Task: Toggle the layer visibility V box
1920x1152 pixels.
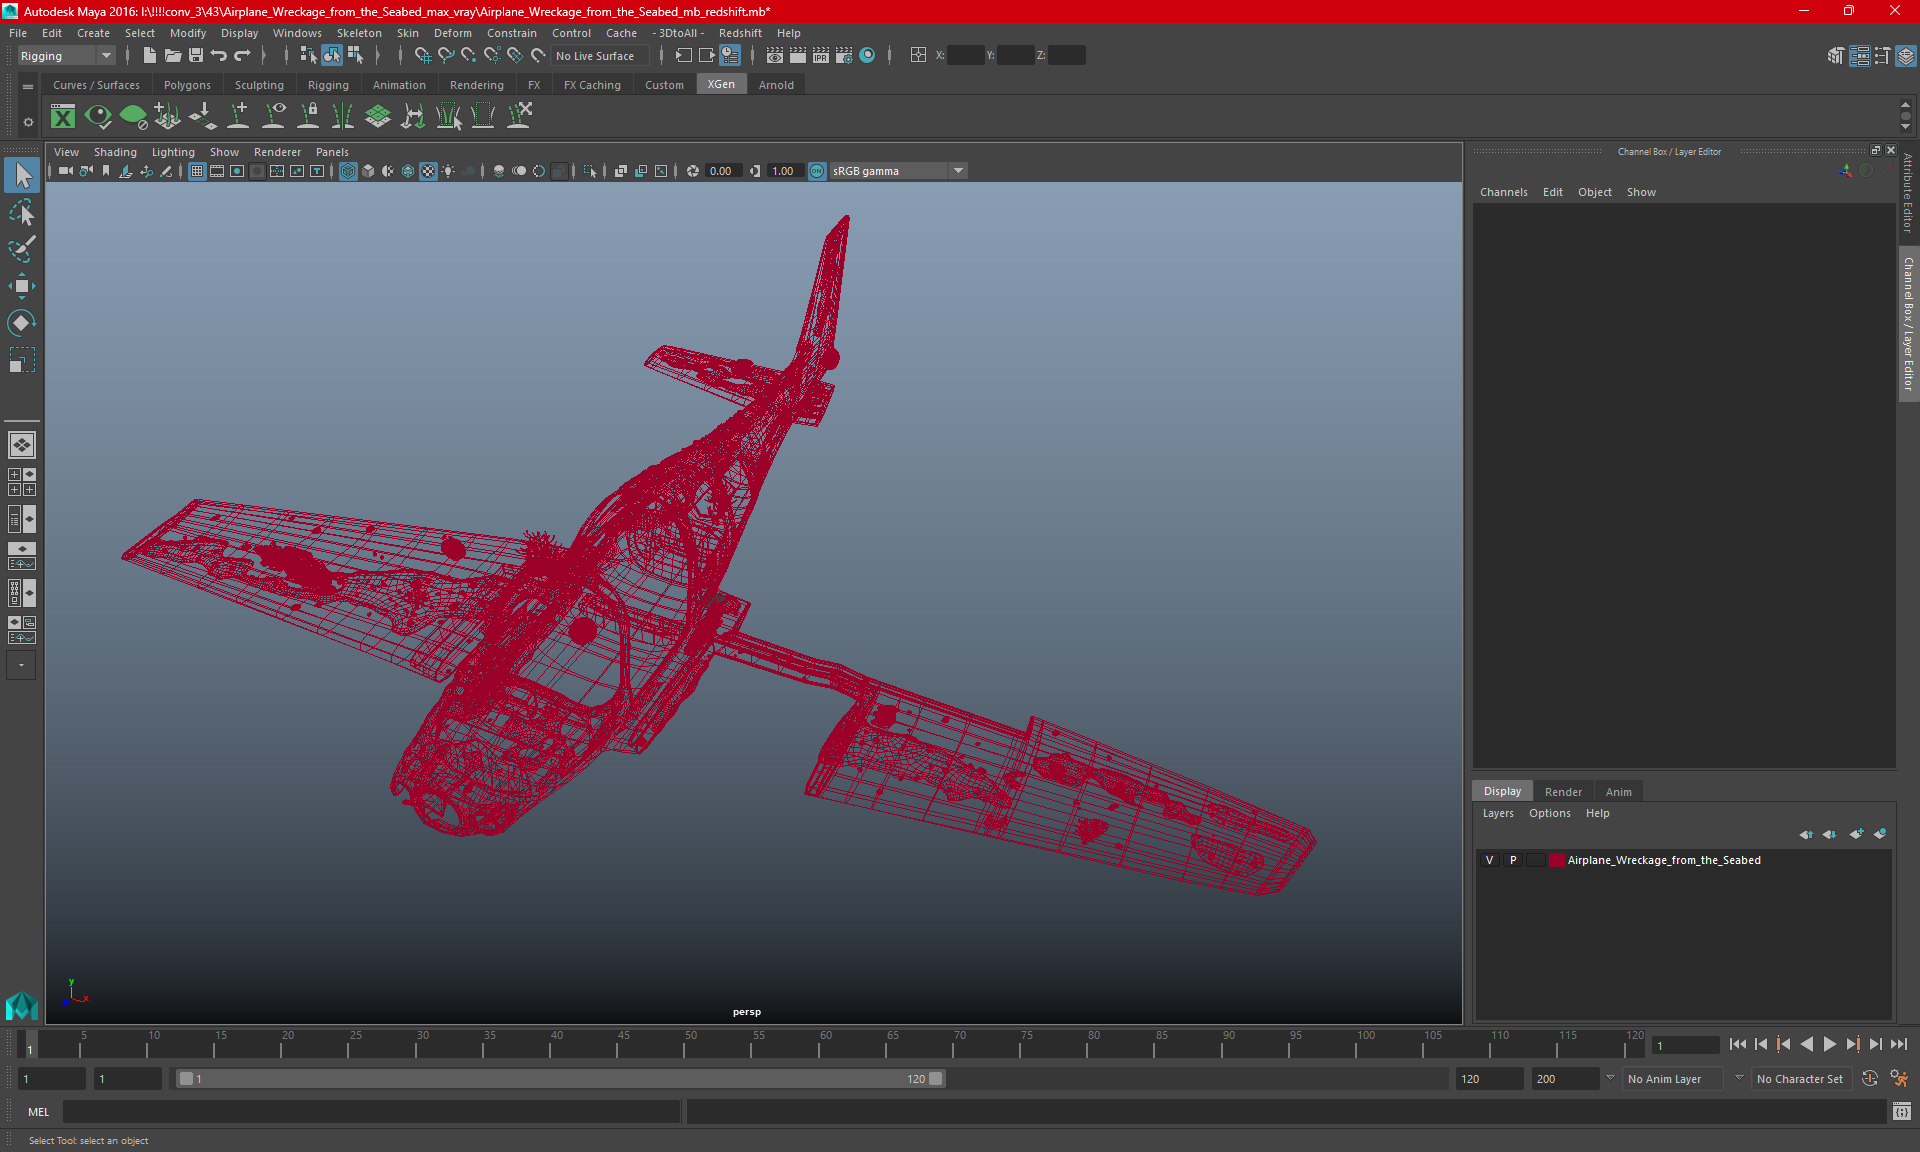Action: pyautogui.click(x=1489, y=860)
